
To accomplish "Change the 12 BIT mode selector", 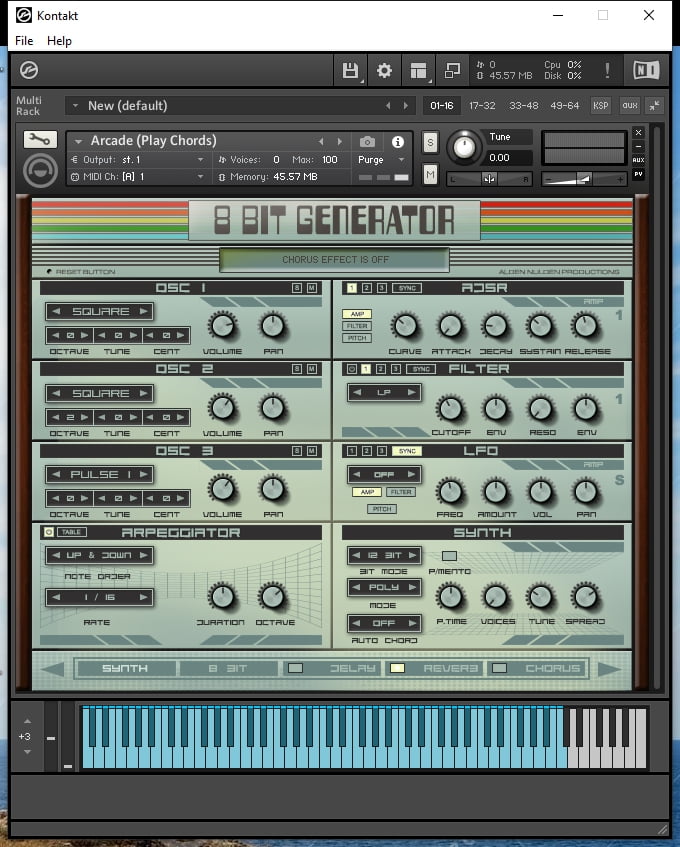I will point(384,555).
